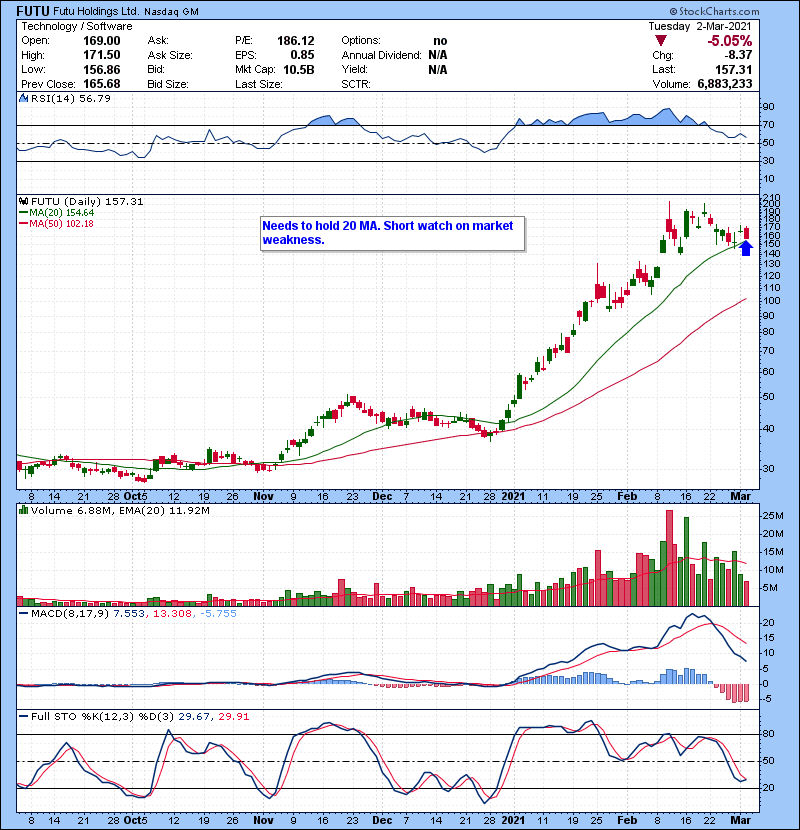Click the Bid Size: label
This screenshot has width=800, height=830.
point(168,84)
